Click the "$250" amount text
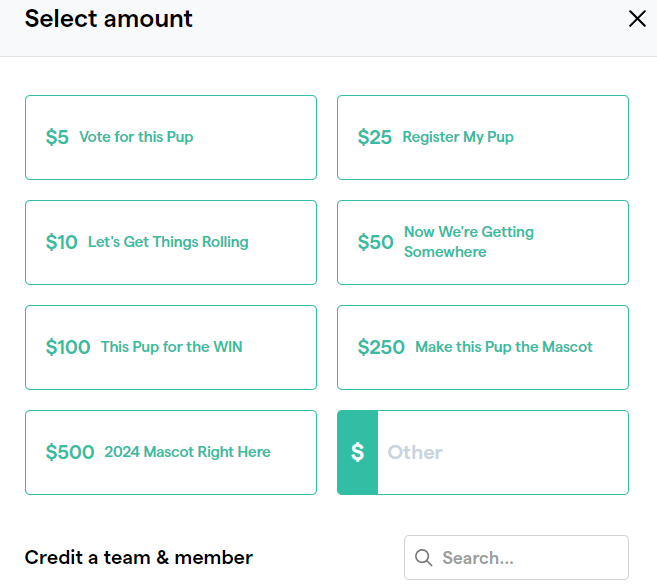657x587 pixels. point(381,347)
